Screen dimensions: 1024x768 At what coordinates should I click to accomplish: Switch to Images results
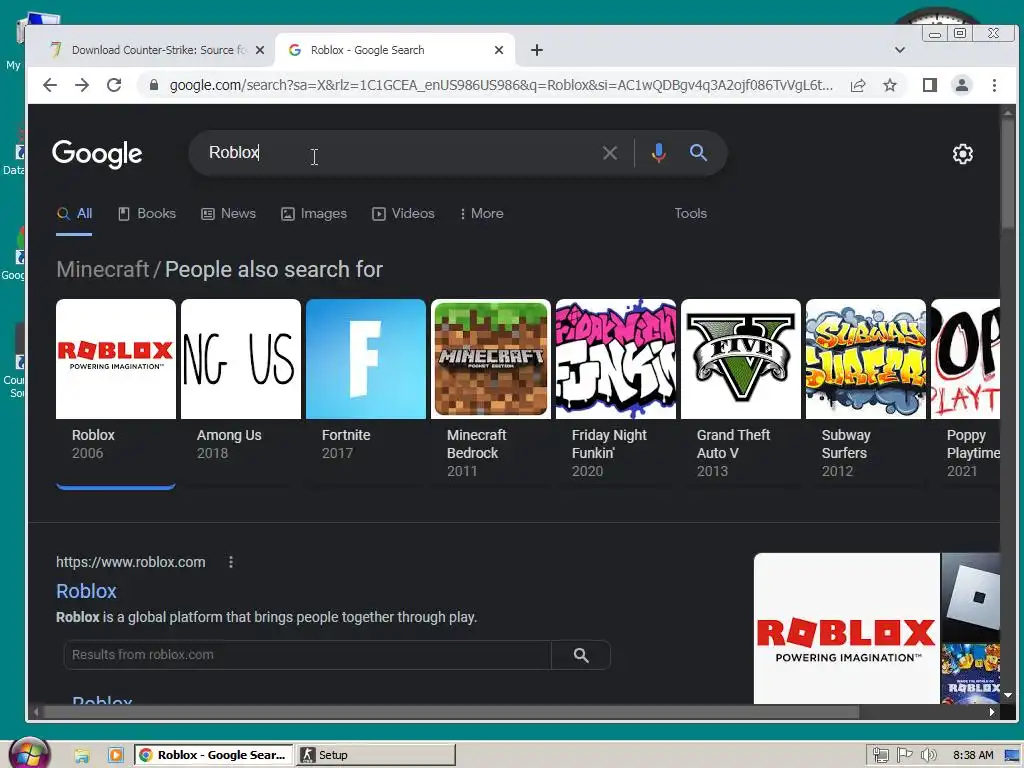coord(314,214)
